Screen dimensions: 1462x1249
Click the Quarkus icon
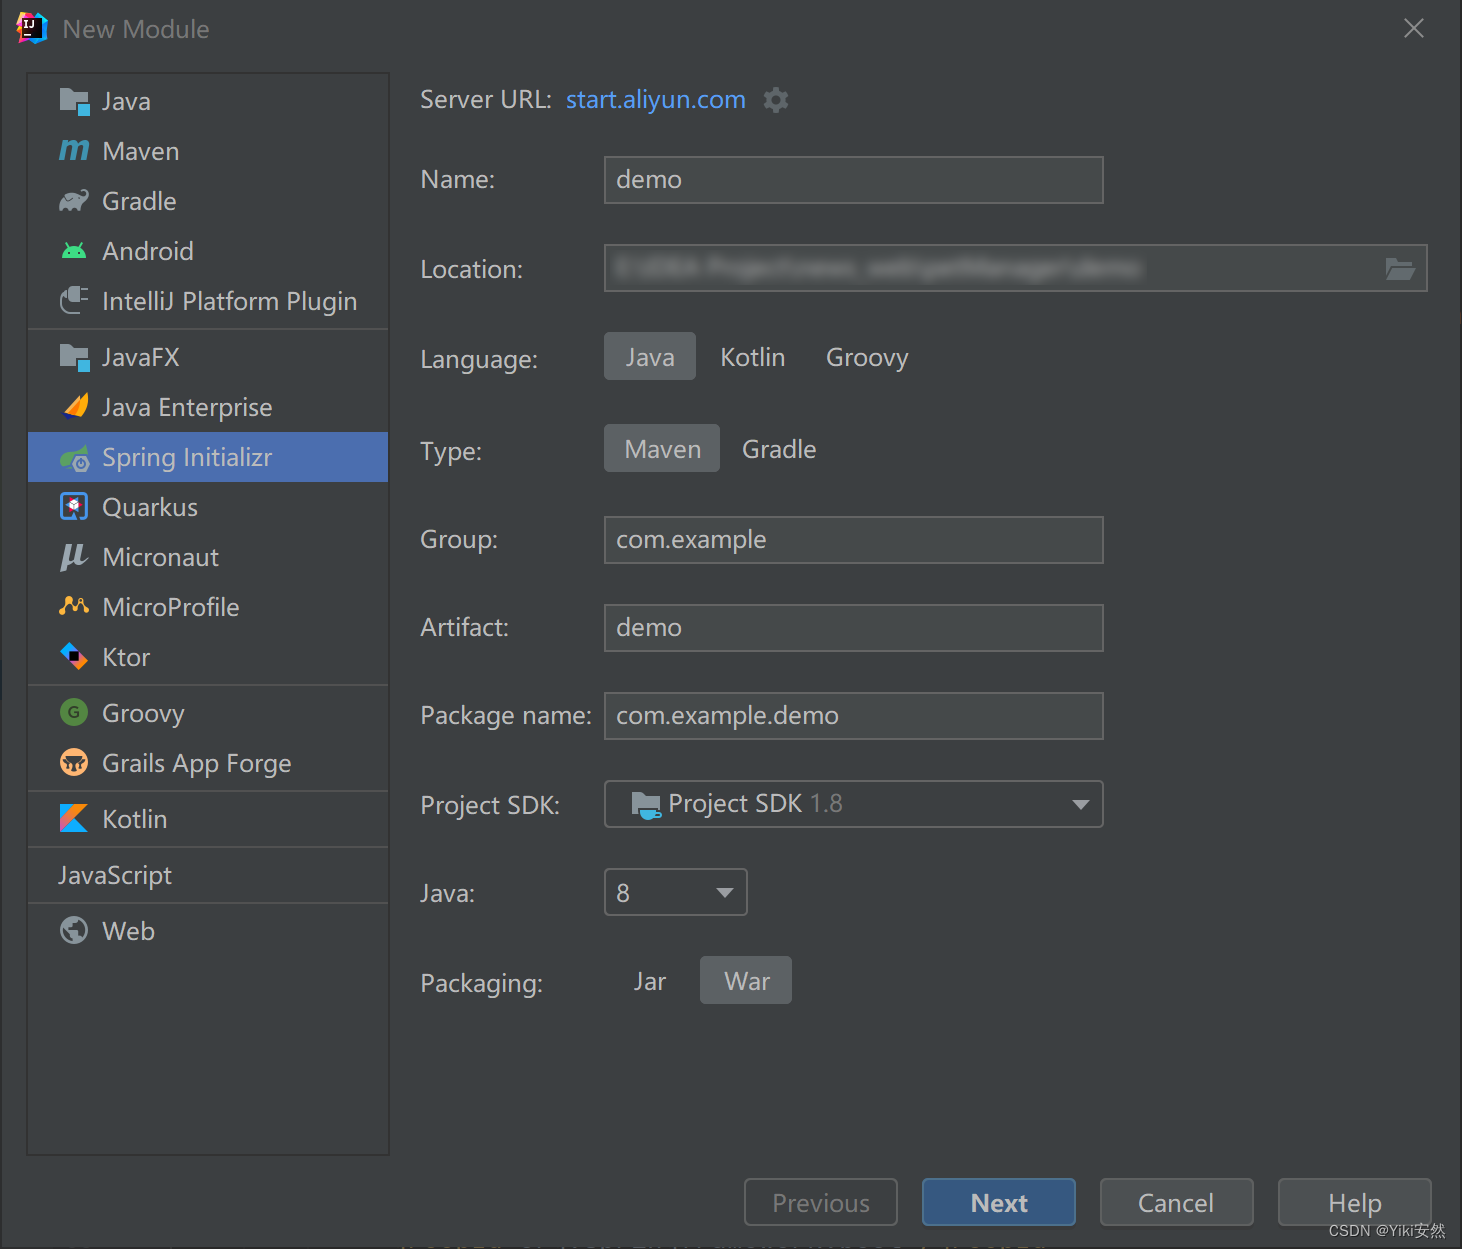click(74, 507)
